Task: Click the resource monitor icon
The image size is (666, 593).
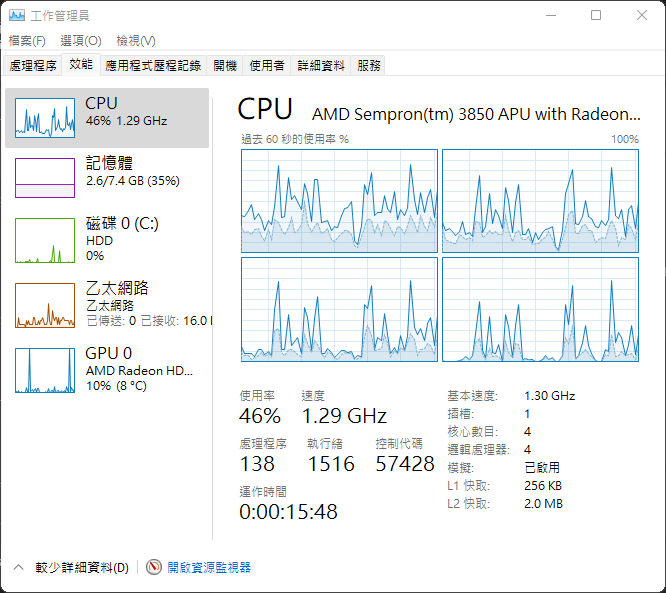Action: click(x=154, y=567)
